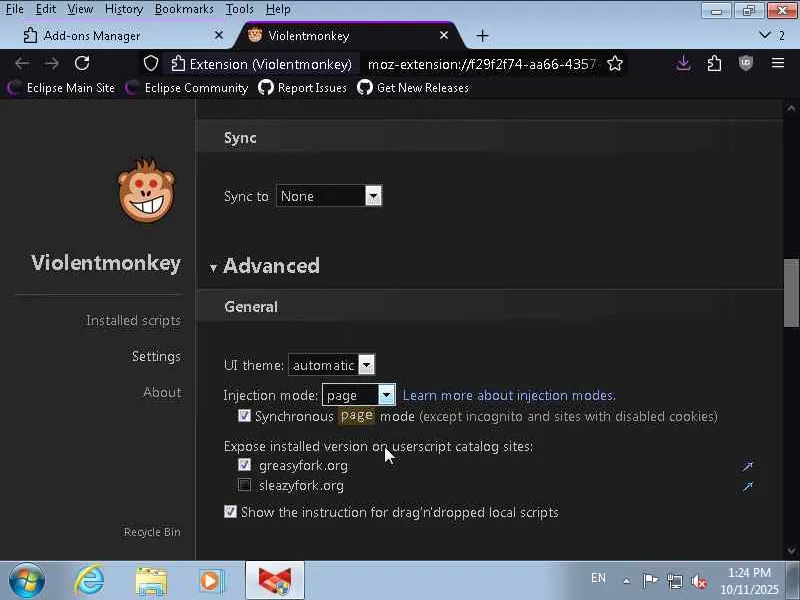Open the Tools menu
Viewport: 800px width, 600px height.
(239, 9)
